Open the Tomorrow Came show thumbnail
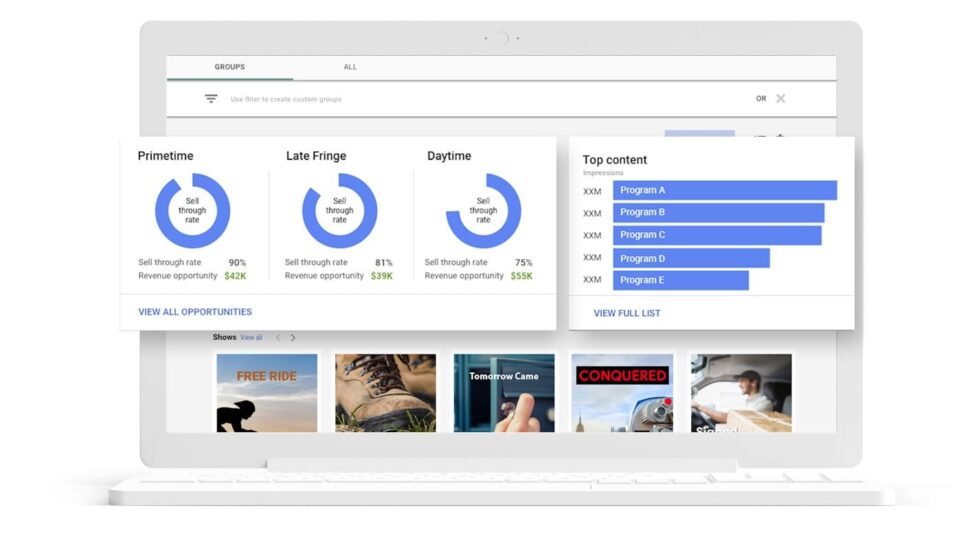 (x=503, y=392)
